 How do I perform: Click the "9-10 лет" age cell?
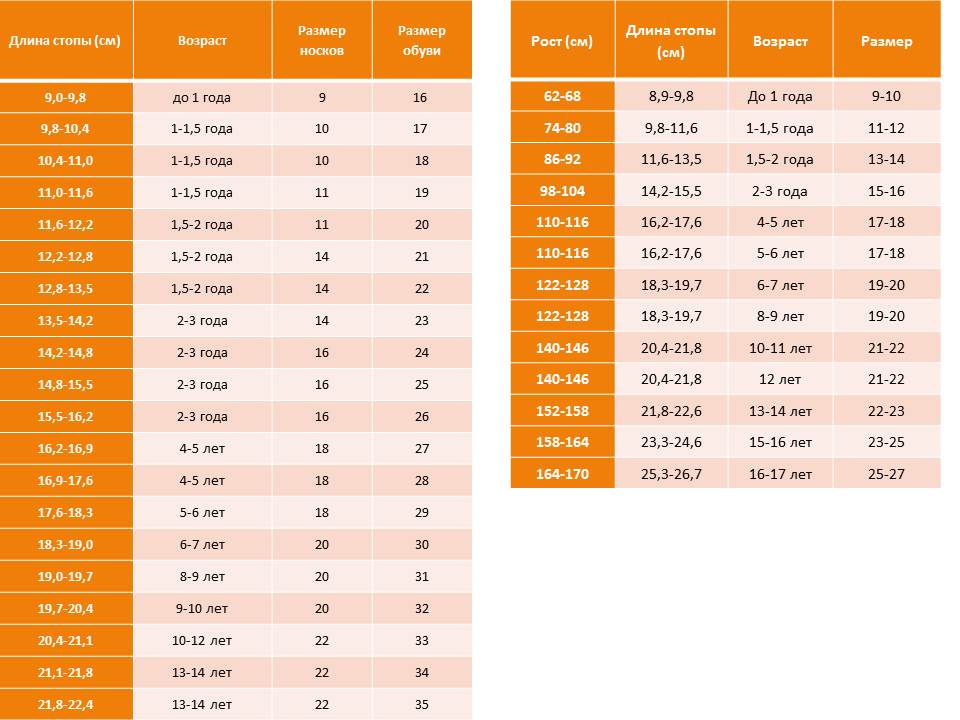click(202, 609)
